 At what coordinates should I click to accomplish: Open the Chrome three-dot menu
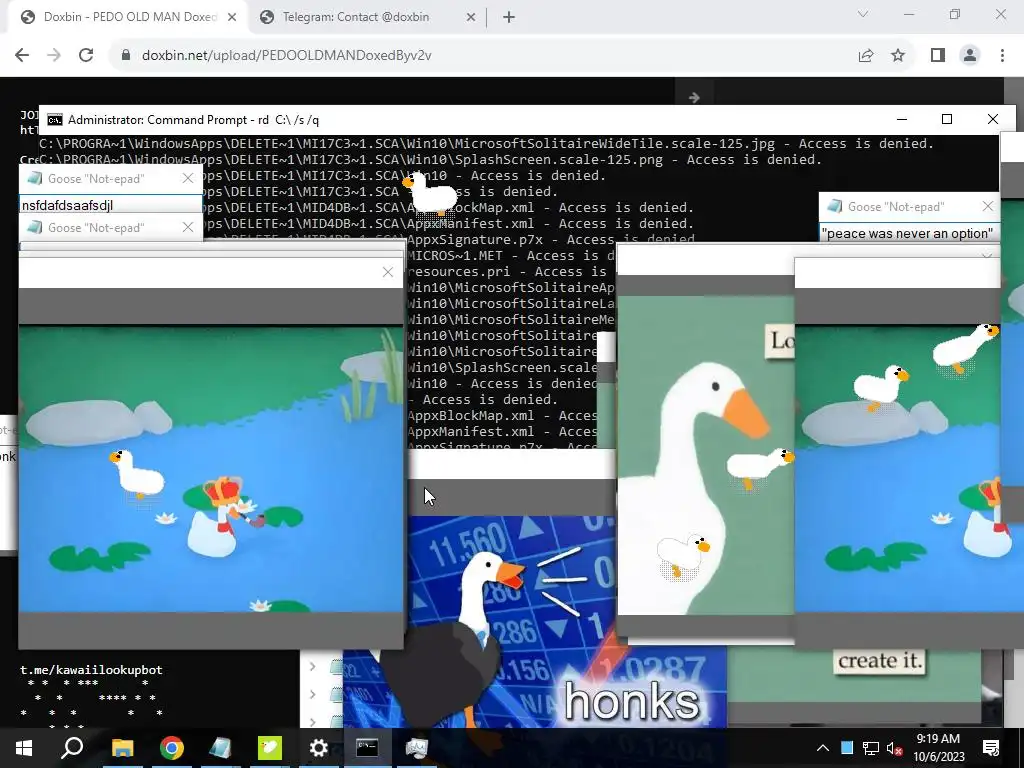tap(1002, 56)
